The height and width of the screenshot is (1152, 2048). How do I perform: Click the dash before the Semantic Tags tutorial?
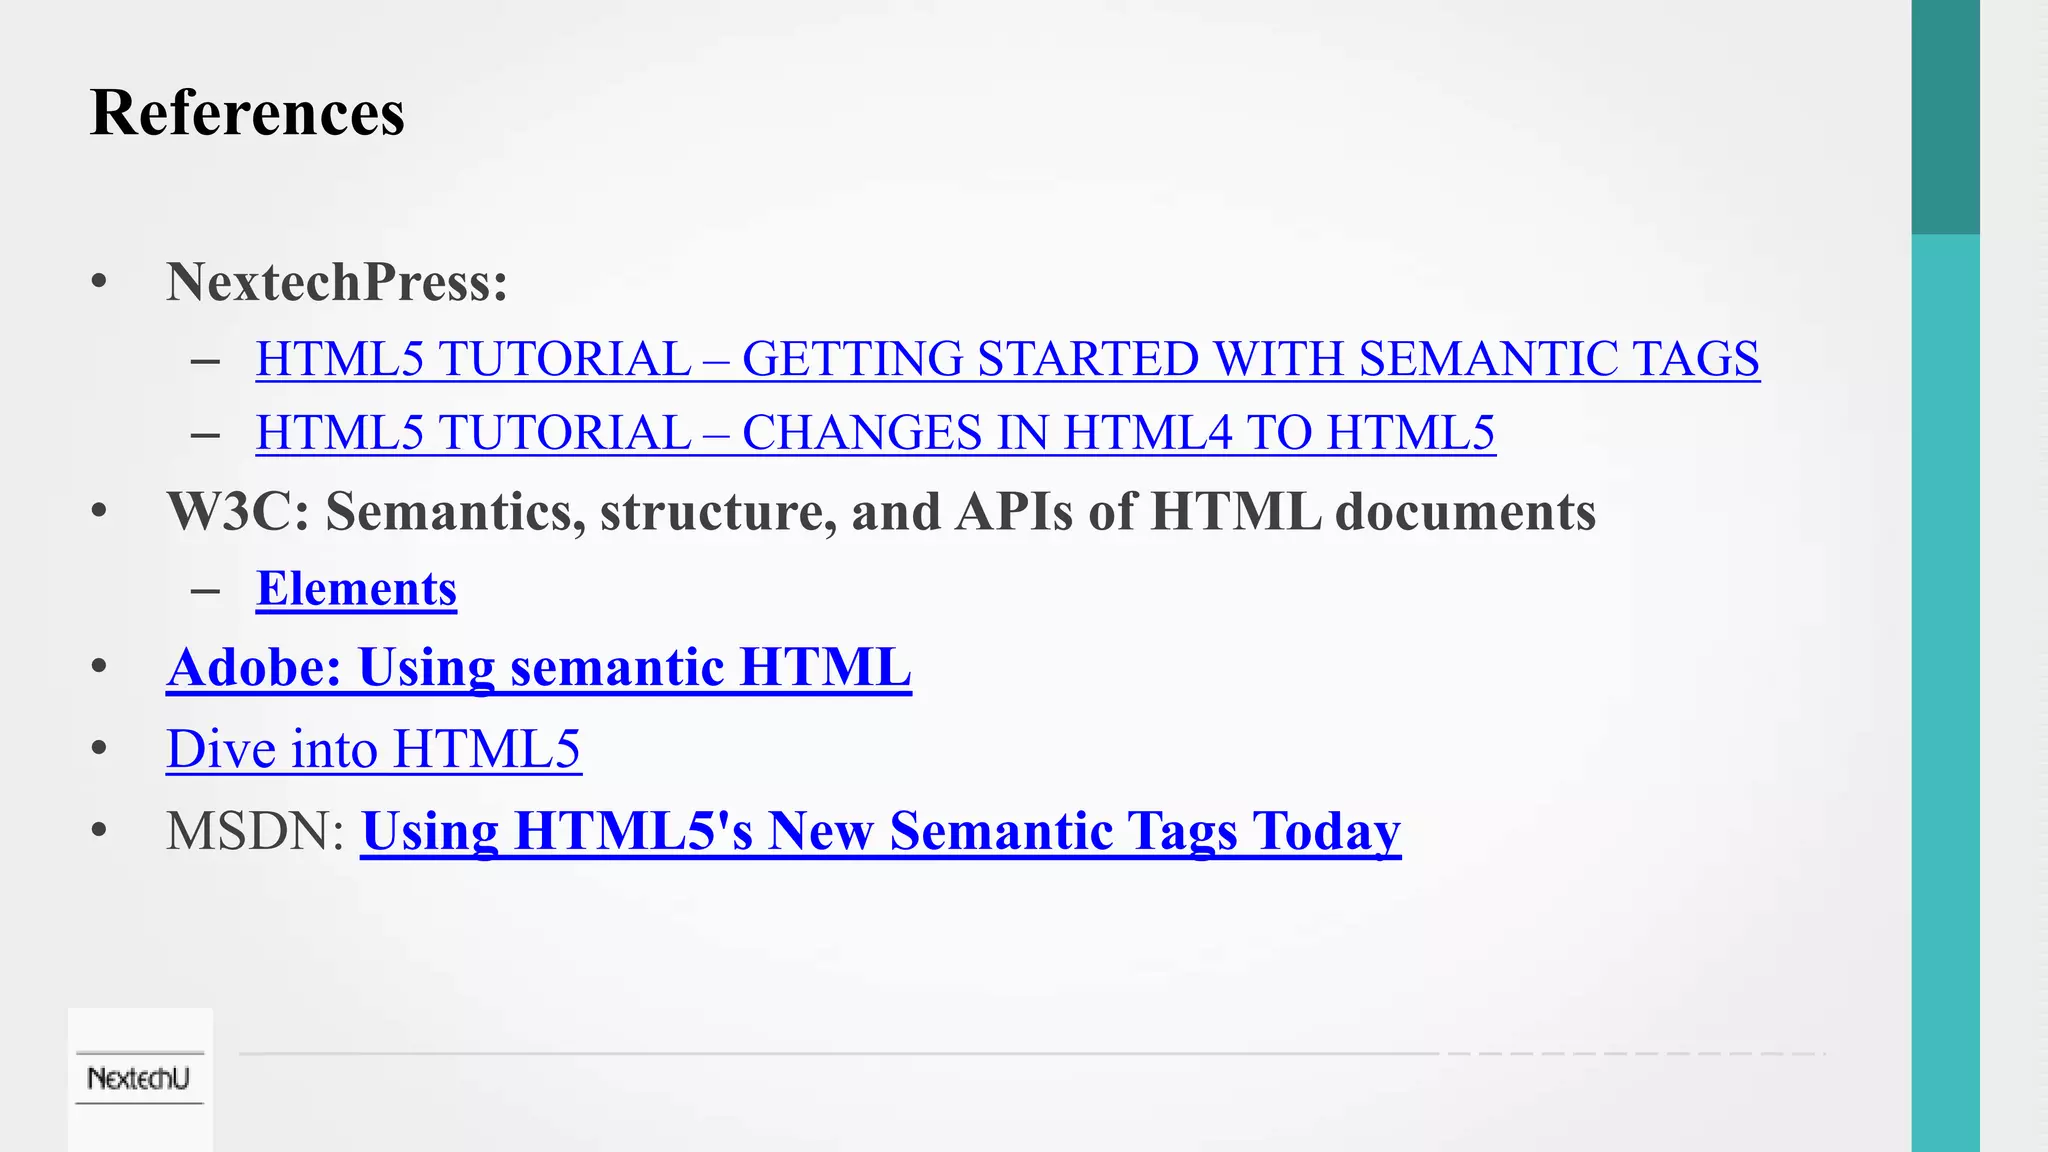205,361
